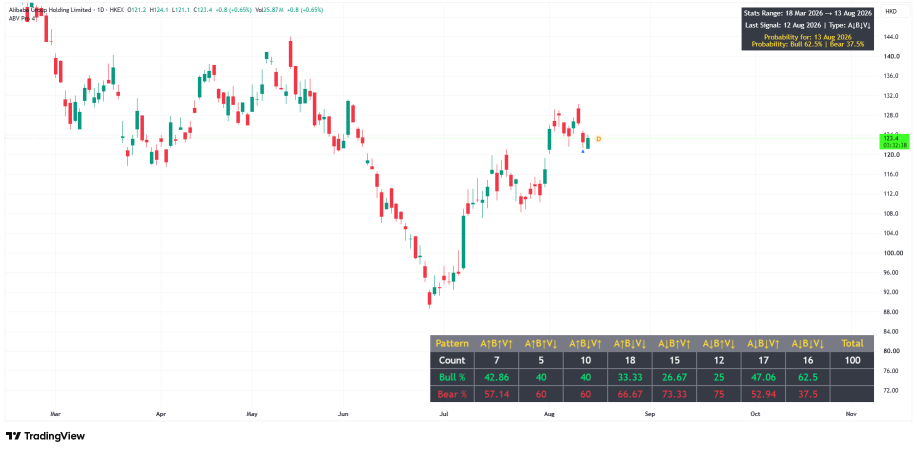
Task: Click the Count row label
Action: pos(451,360)
